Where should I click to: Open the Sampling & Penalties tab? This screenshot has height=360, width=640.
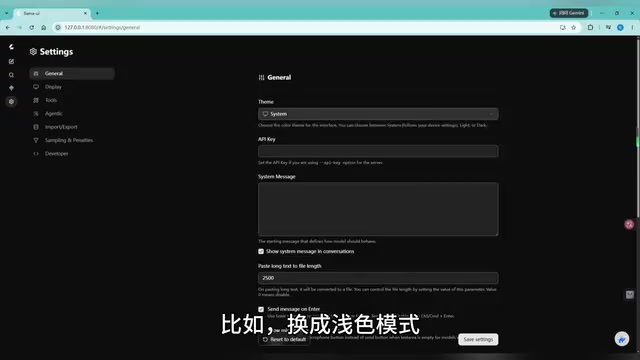(72, 140)
